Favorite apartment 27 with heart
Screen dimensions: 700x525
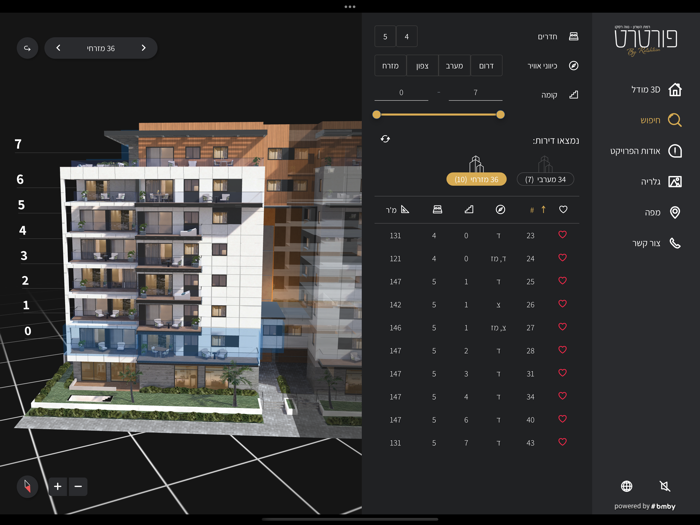(562, 327)
